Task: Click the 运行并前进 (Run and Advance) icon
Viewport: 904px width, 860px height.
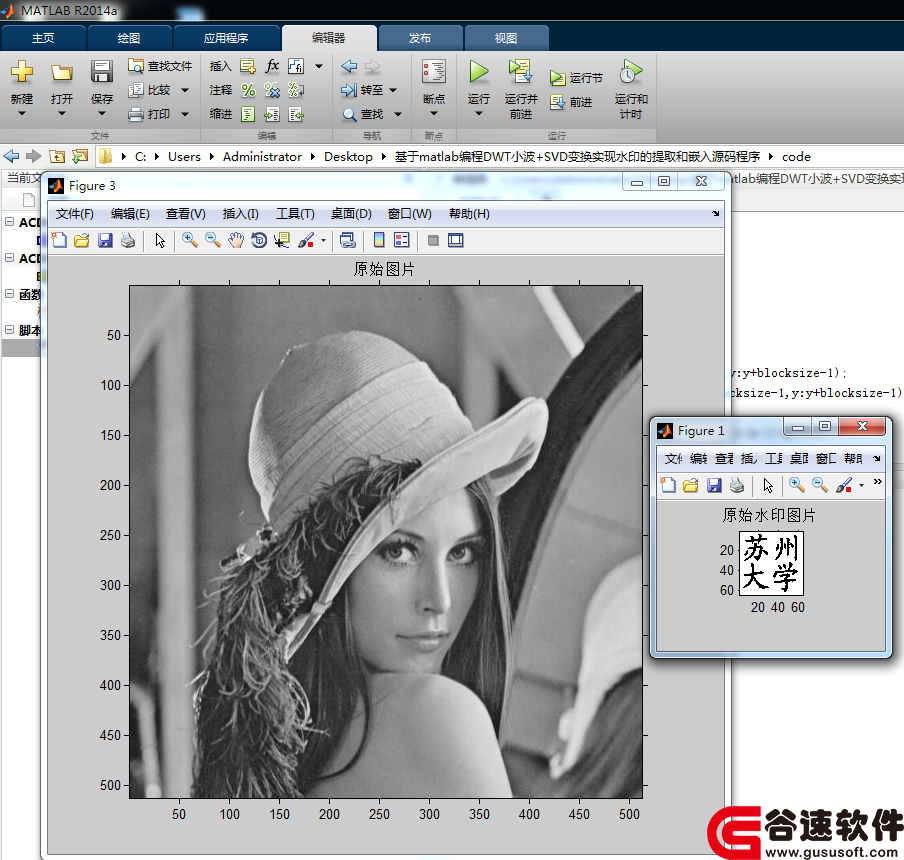Action: (x=521, y=72)
